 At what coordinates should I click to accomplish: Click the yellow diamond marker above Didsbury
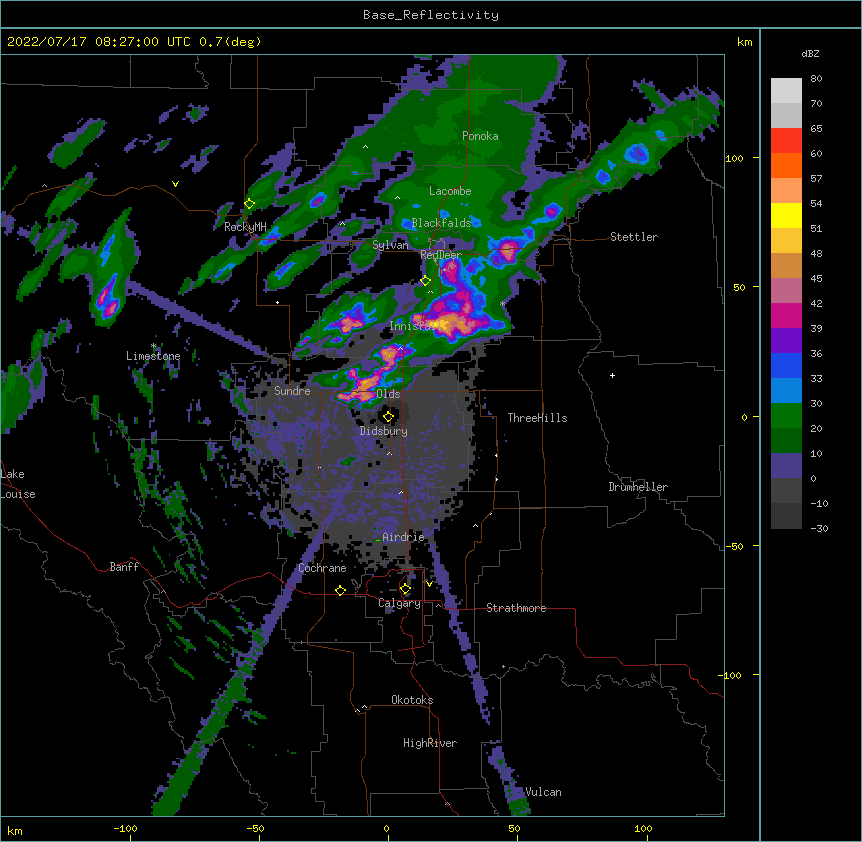[388, 417]
